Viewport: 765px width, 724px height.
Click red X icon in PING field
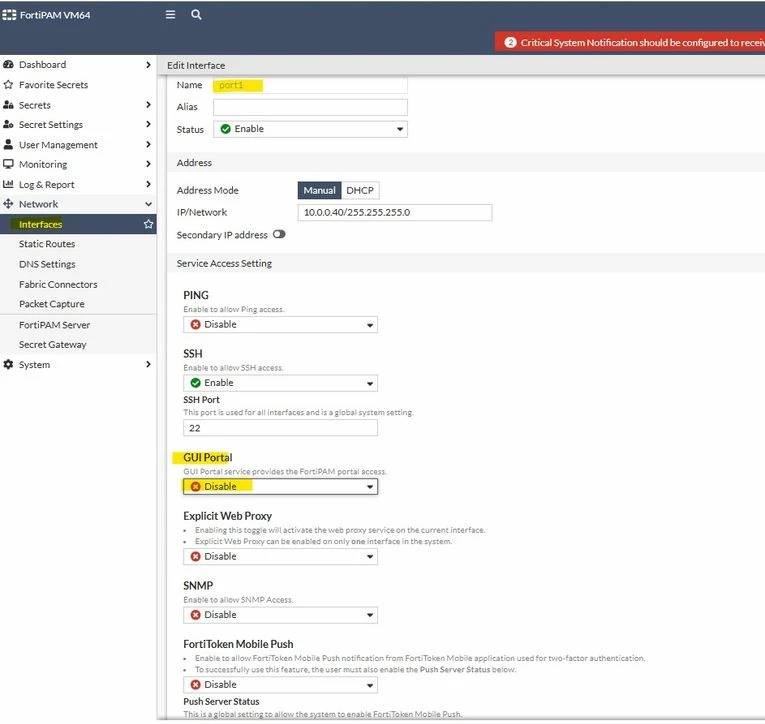coord(196,324)
